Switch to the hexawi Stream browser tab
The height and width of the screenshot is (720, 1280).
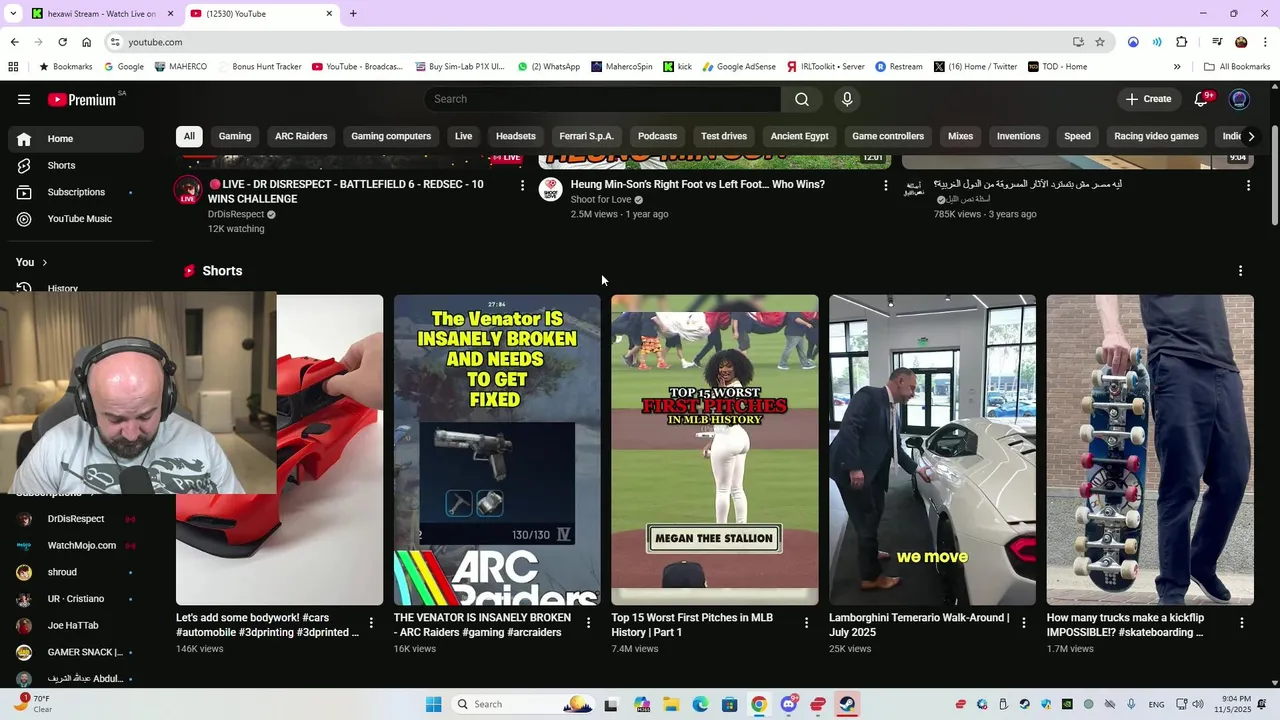(x=102, y=14)
